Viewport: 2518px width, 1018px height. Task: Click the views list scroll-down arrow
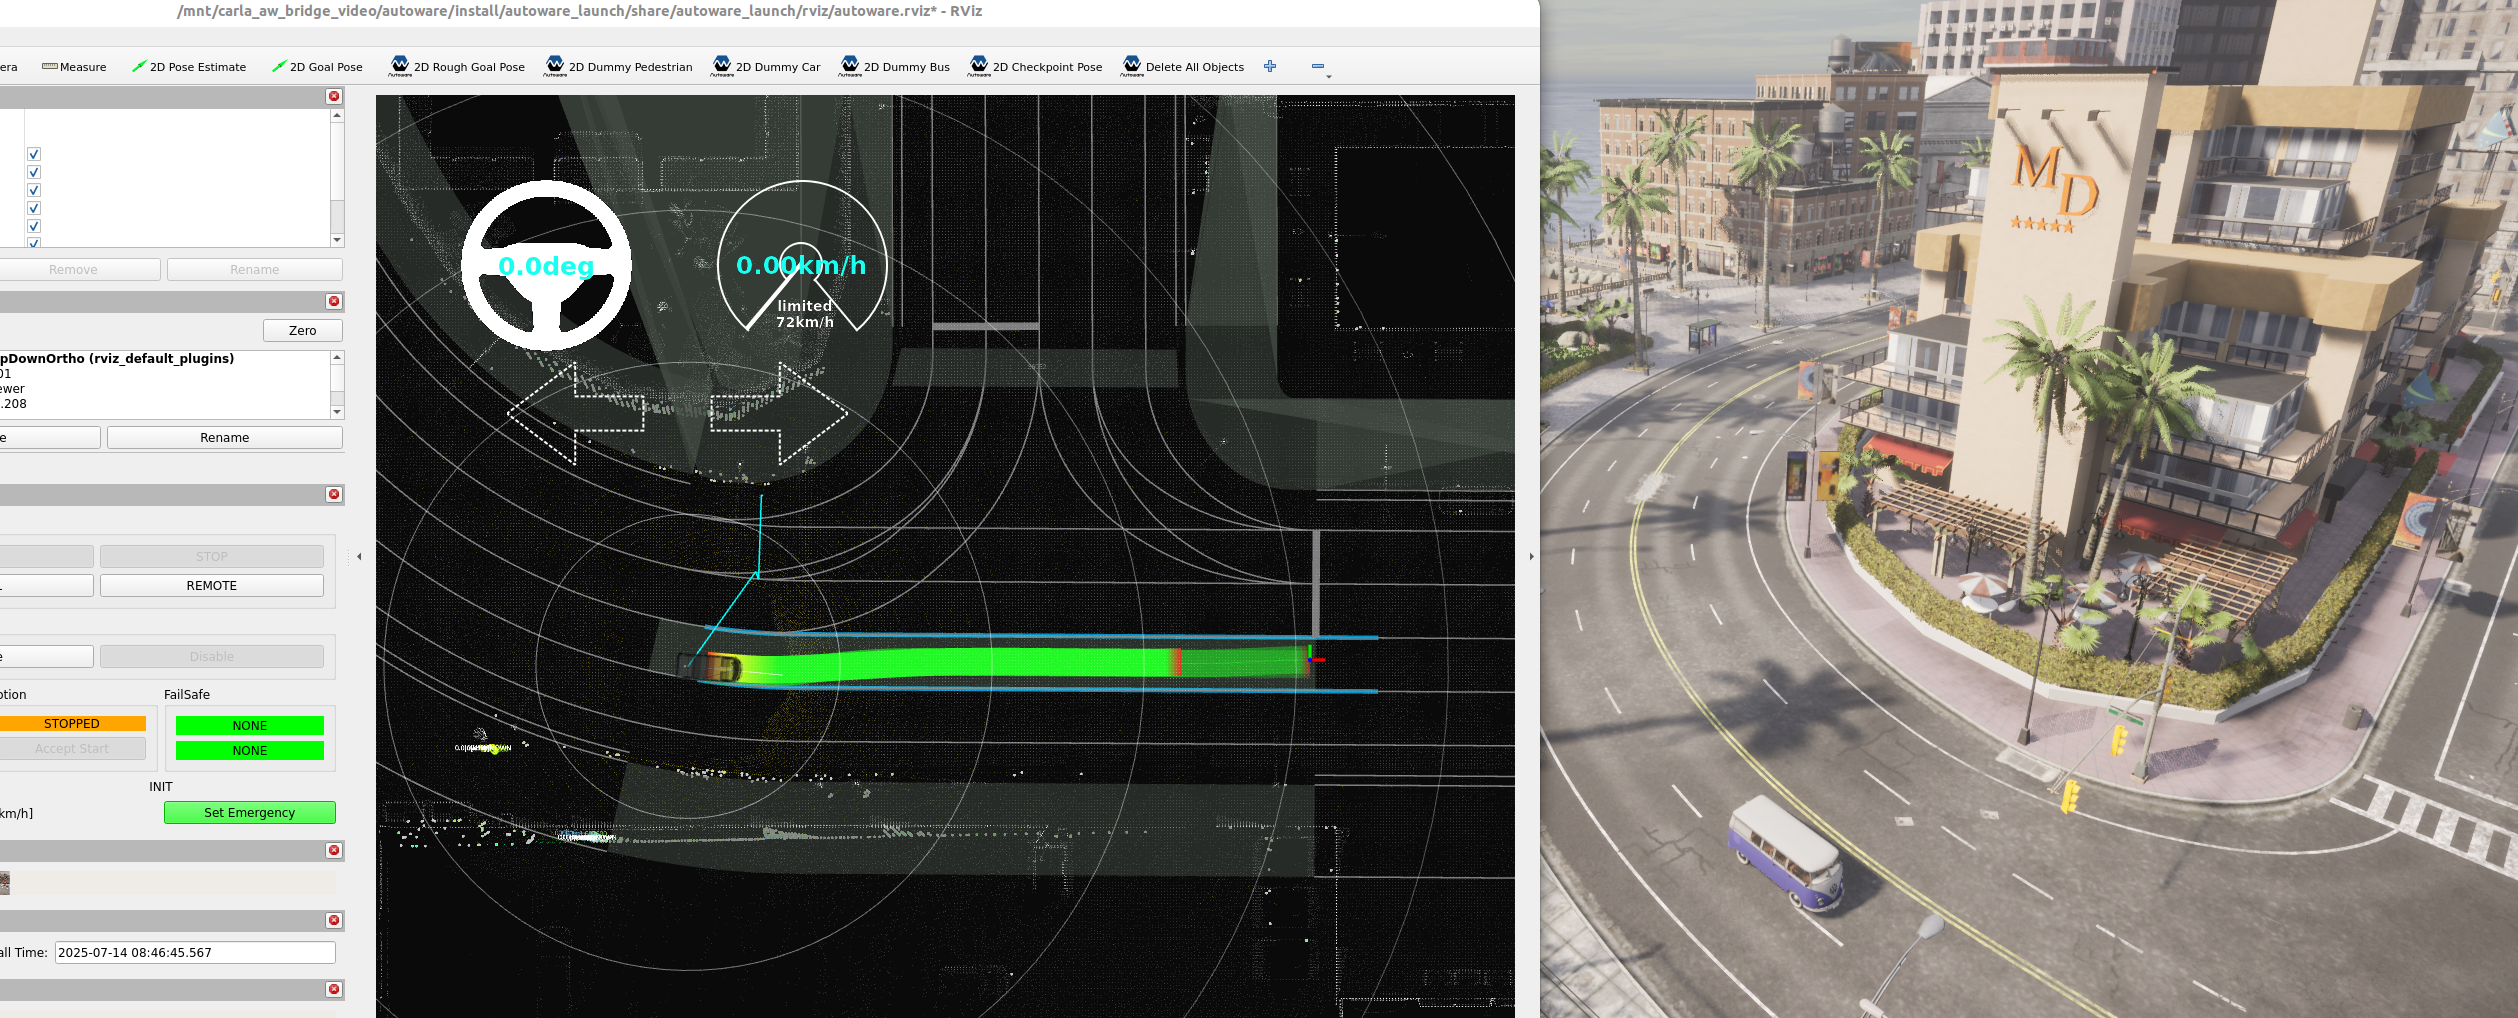tap(337, 412)
